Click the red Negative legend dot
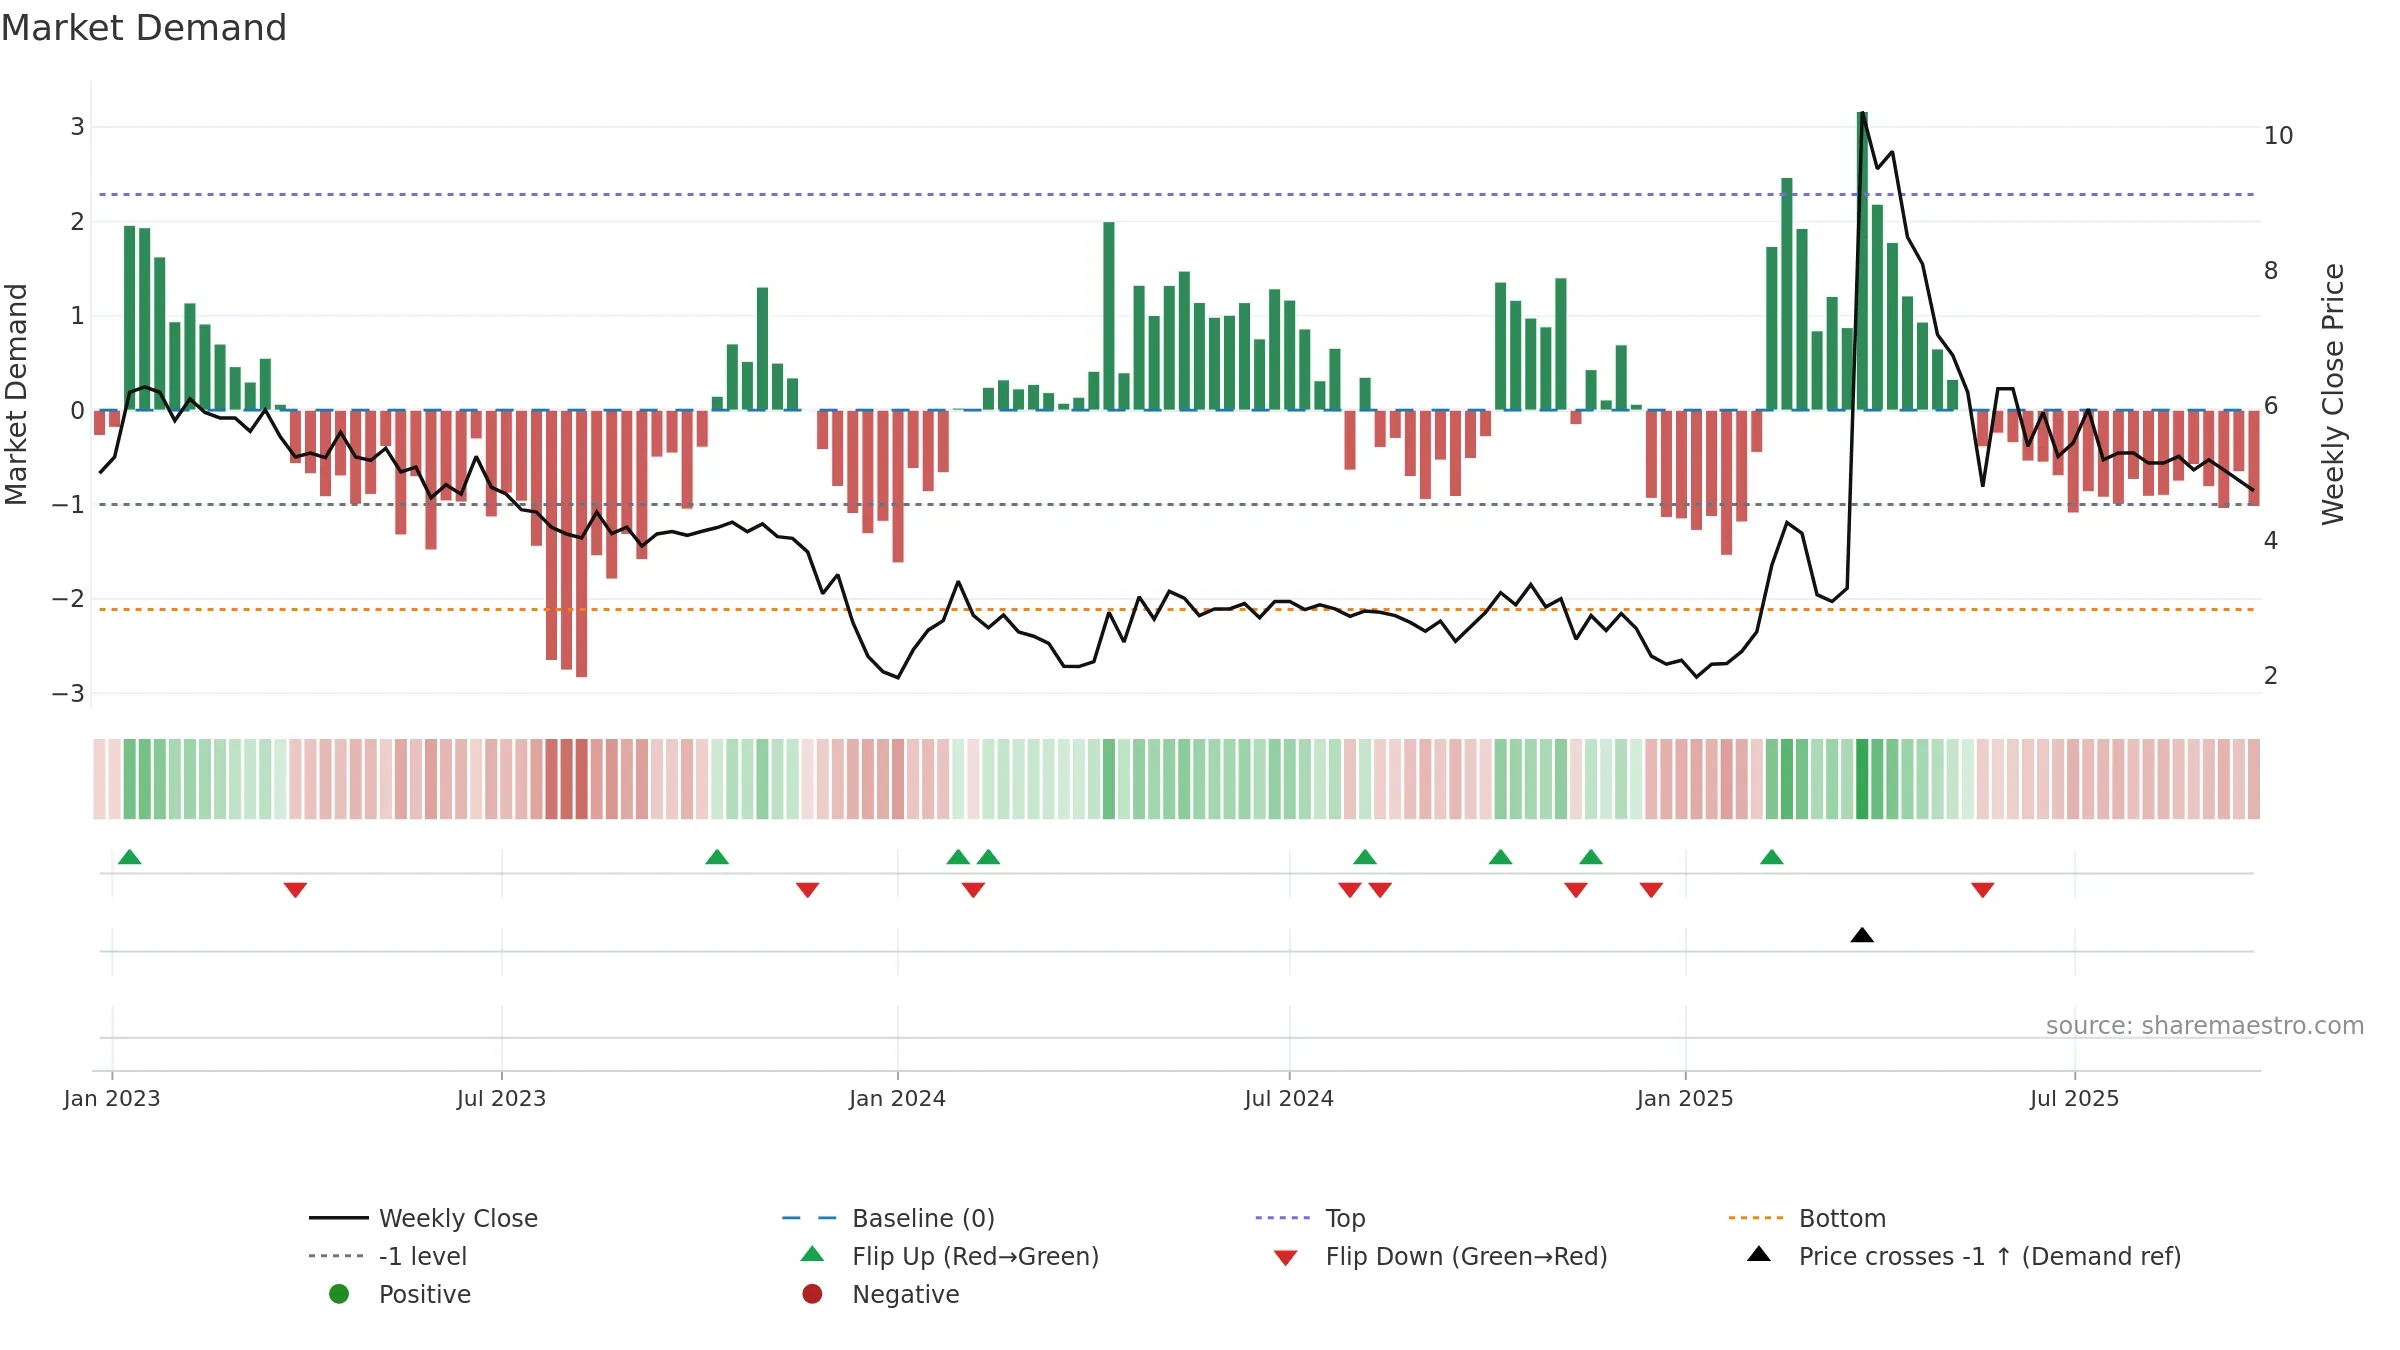The width and height of the screenshot is (2400, 1350). click(x=812, y=1294)
